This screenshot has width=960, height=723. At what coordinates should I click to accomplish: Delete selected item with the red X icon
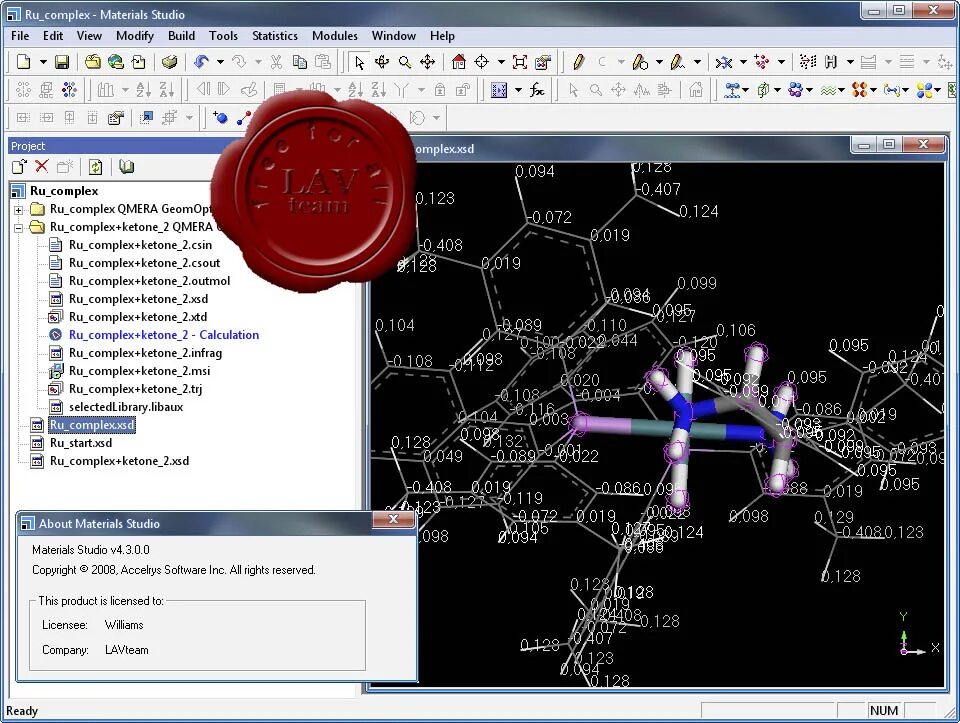tap(42, 167)
